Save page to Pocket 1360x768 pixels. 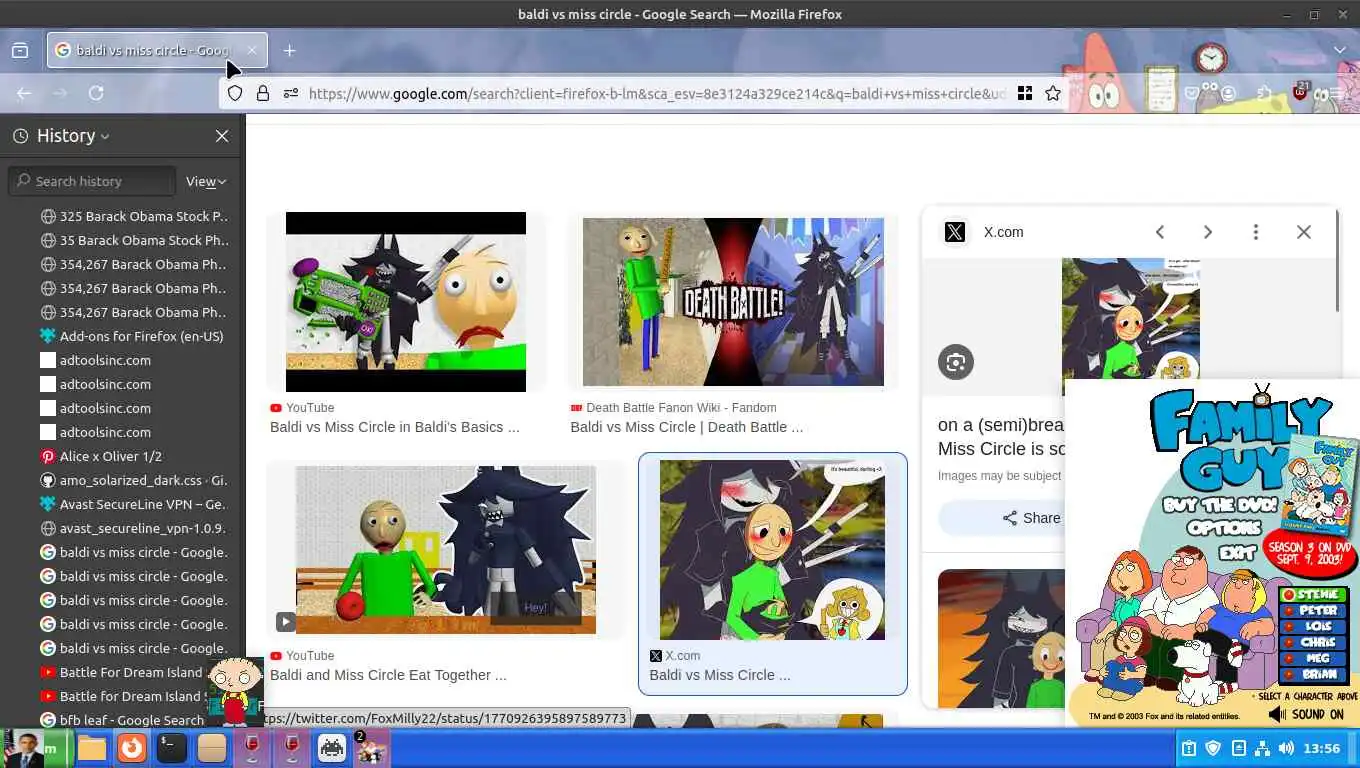tap(1192, 93)
